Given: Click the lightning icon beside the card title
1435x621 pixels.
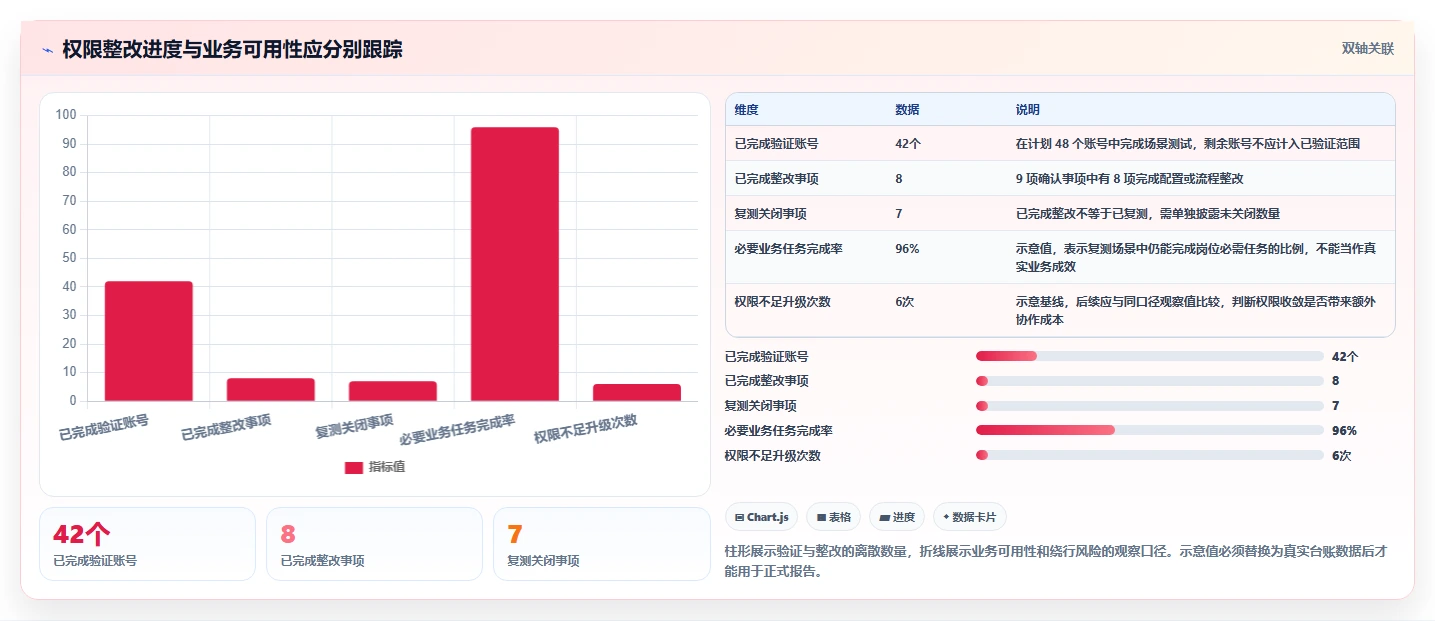Looking at the screenshot, I should click(x=47, y=50).
